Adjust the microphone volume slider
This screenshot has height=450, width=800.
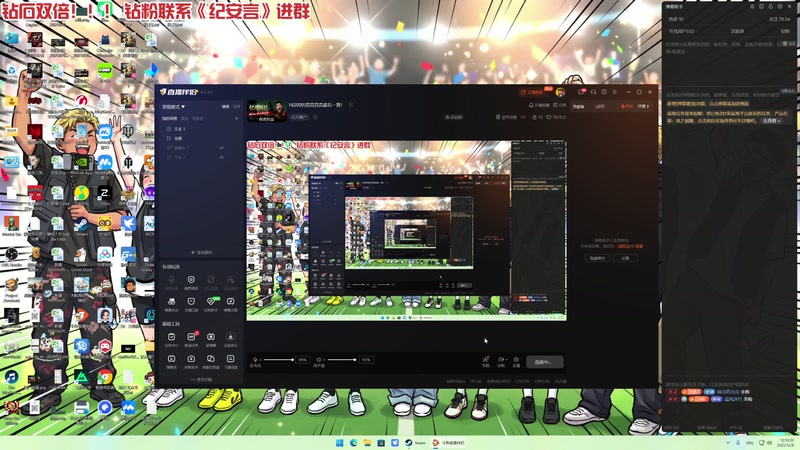pos(278,360)
